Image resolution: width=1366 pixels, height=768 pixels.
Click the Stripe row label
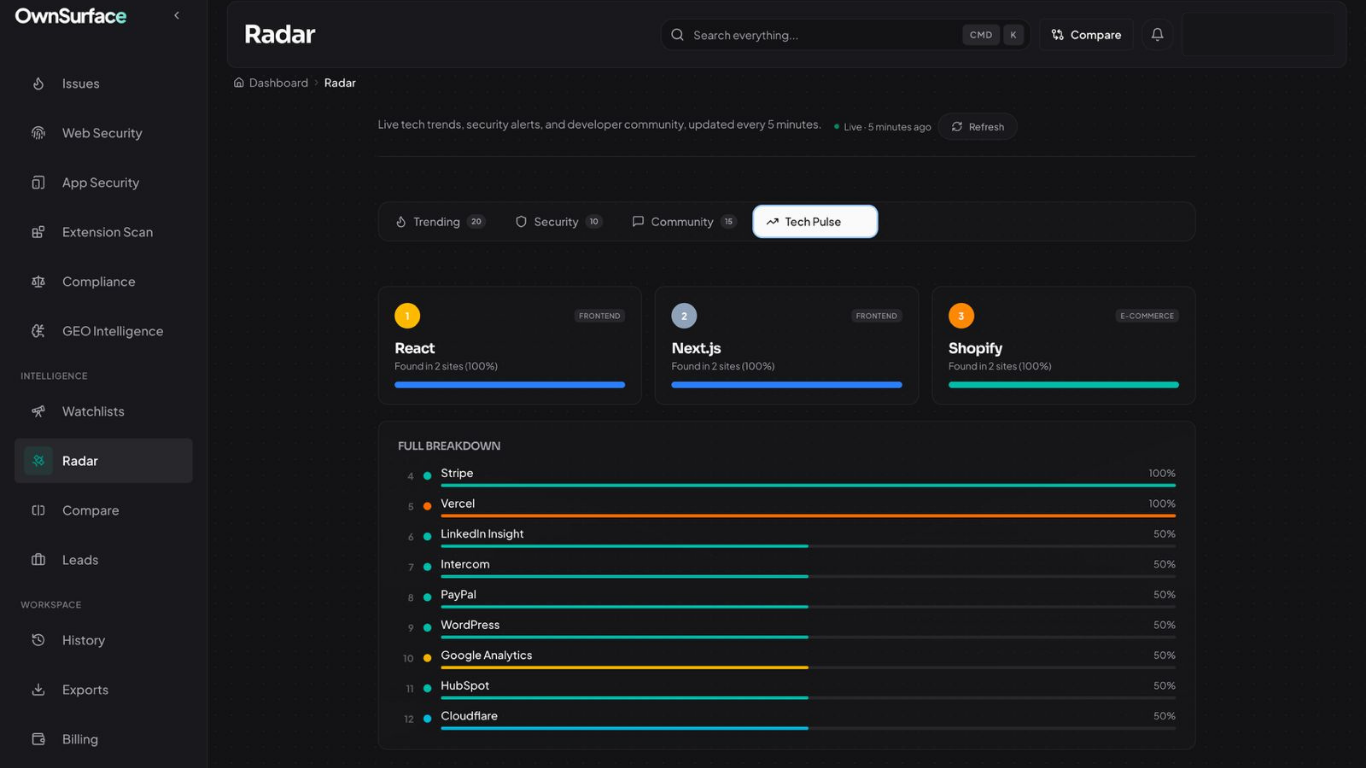coord(457,474)
